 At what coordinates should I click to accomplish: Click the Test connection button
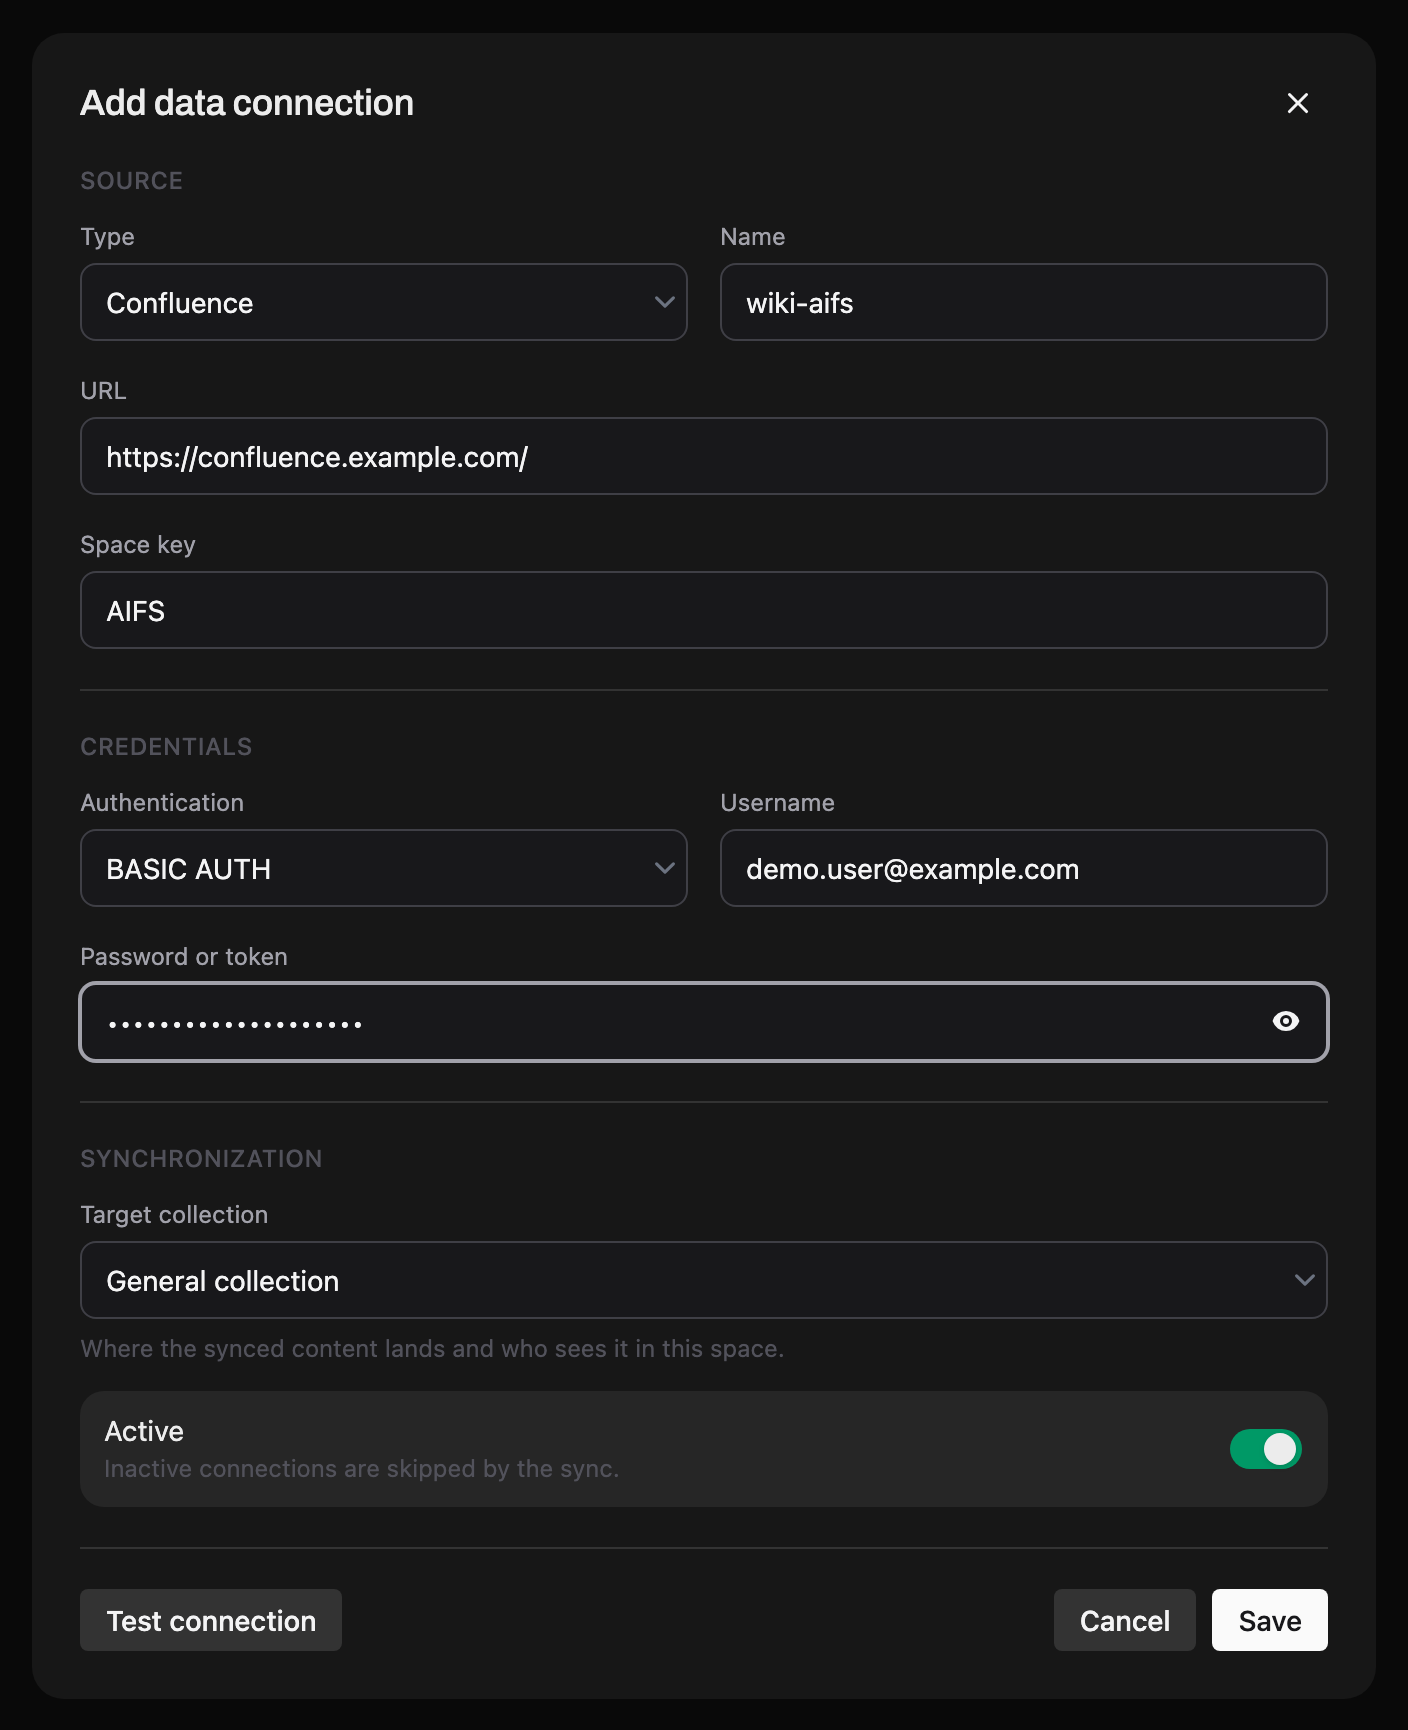211,1620
